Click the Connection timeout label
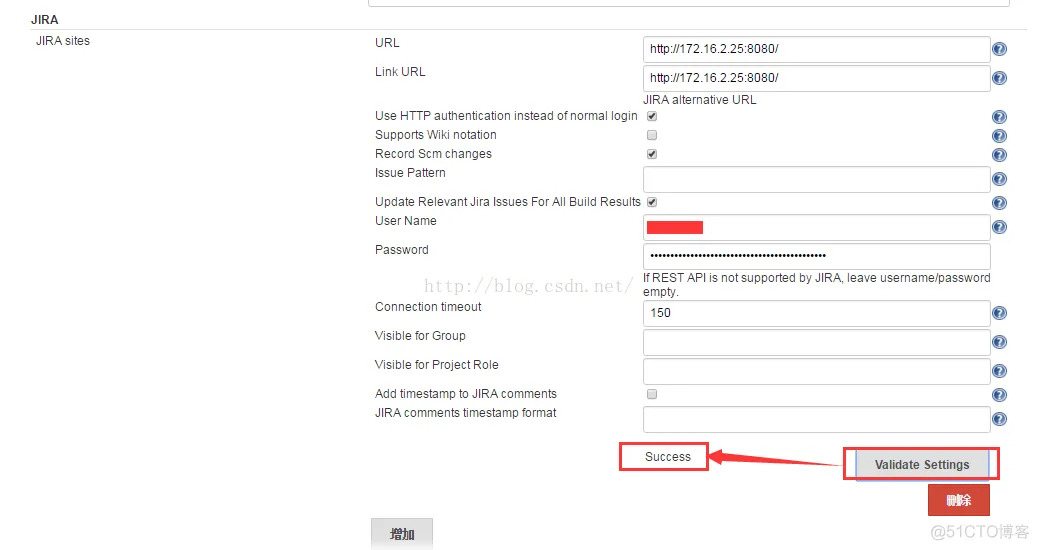 point(428,307)
